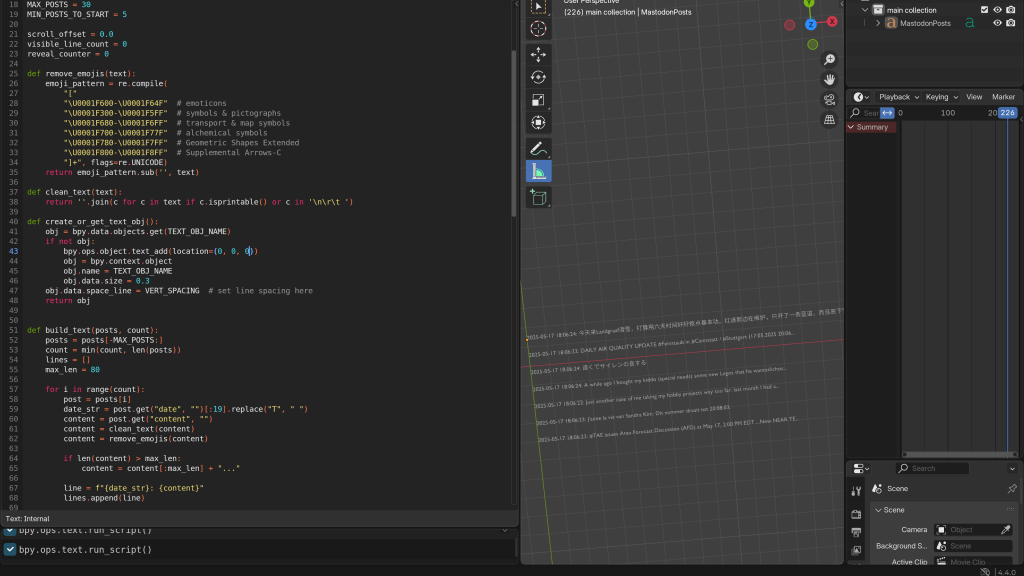Open the View Layer properties tab
This screenshot has height=576, width=1024.
coord(856,551)
